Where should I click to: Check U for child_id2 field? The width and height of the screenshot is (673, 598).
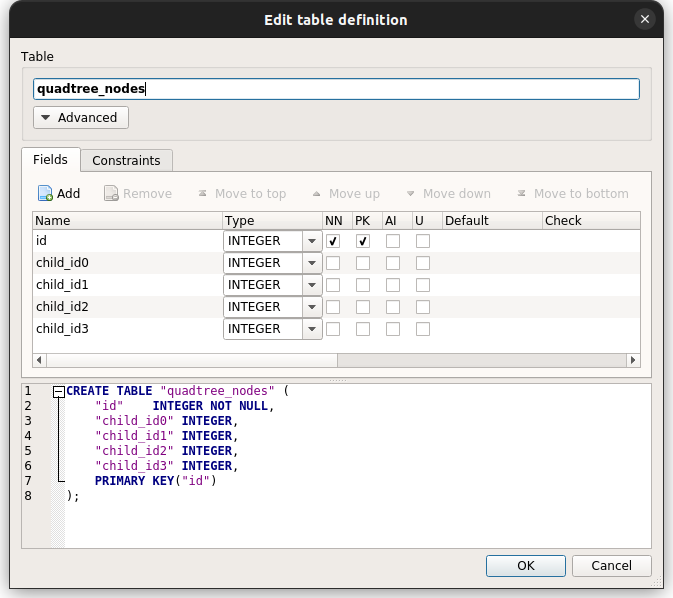[423, 307]
